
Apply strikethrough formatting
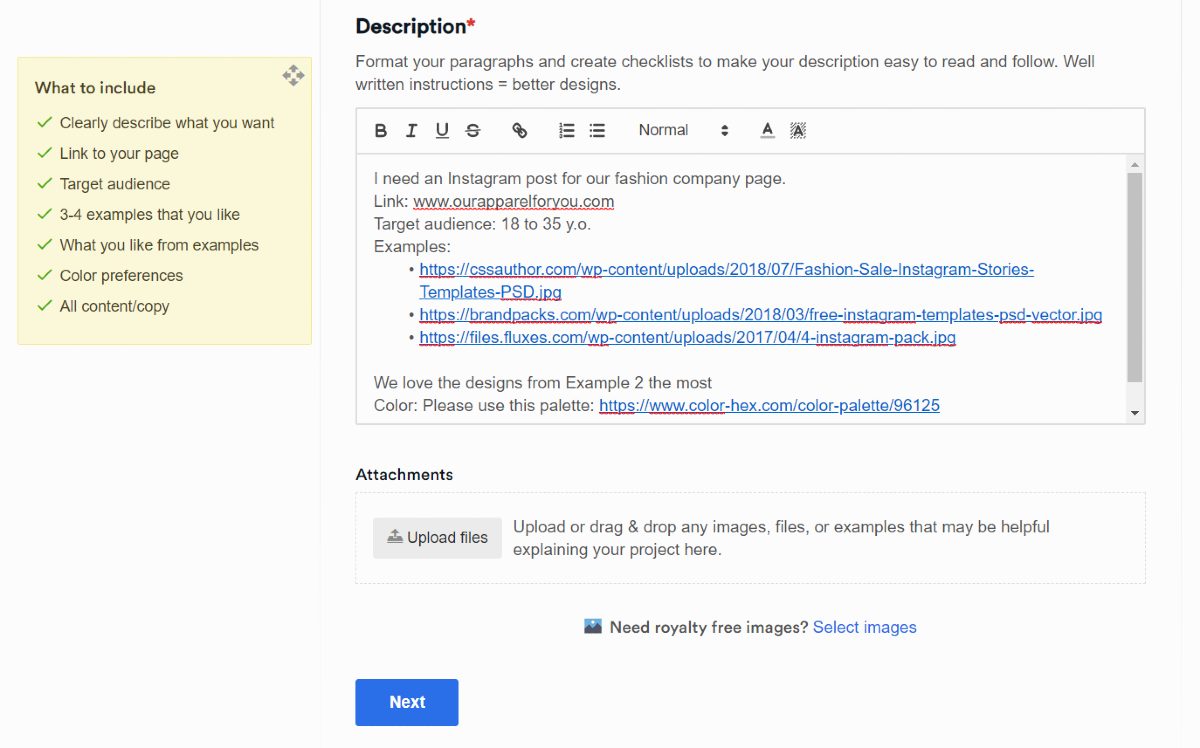click(x=473, y=130)
